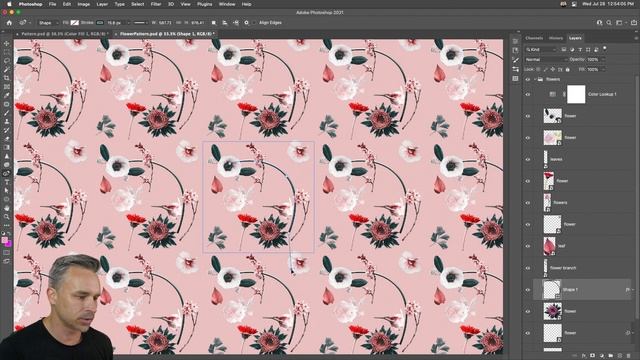Open the Layer menu
640x360 pixels.
[x=102, y=4]
